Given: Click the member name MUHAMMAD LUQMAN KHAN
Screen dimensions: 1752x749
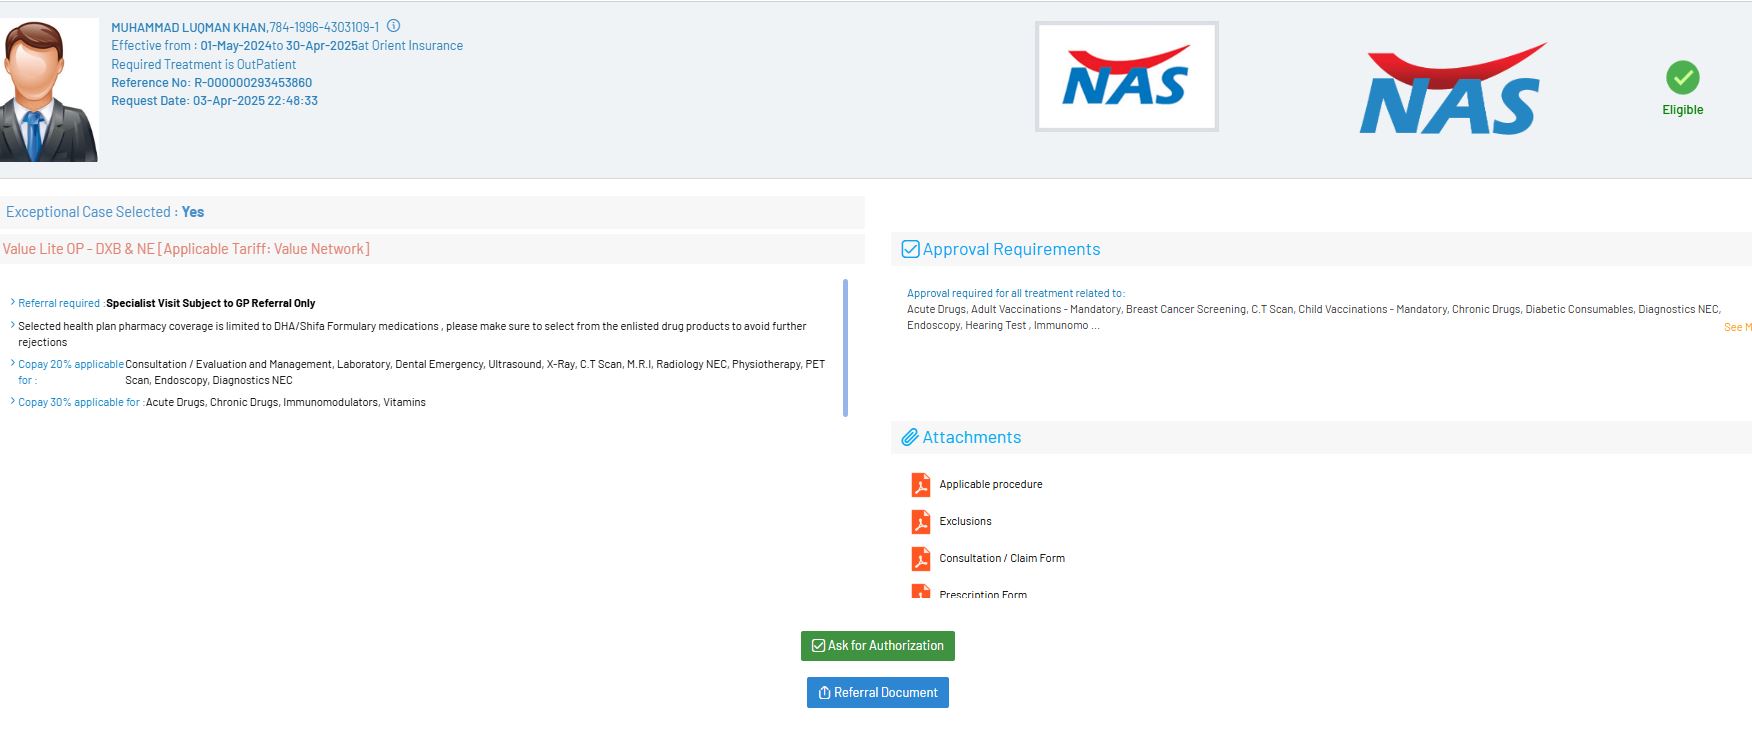Looking at the screenshot, I should pos(189,27).
